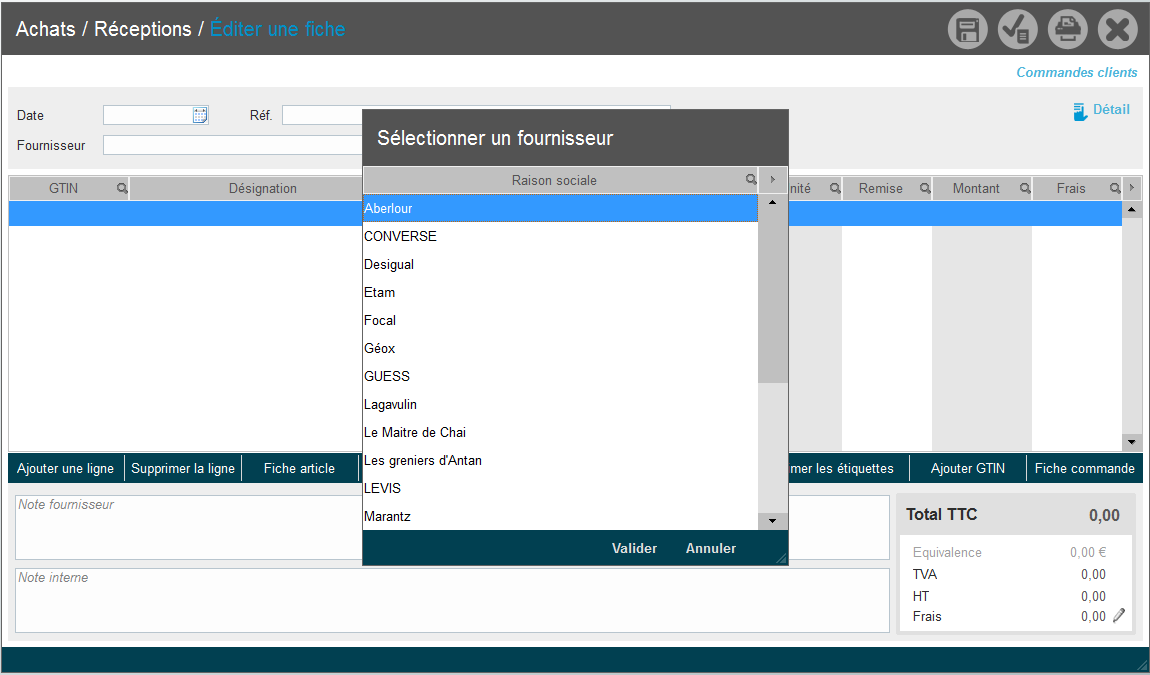Click the save (floppy disk) icon

coord(967,29)
